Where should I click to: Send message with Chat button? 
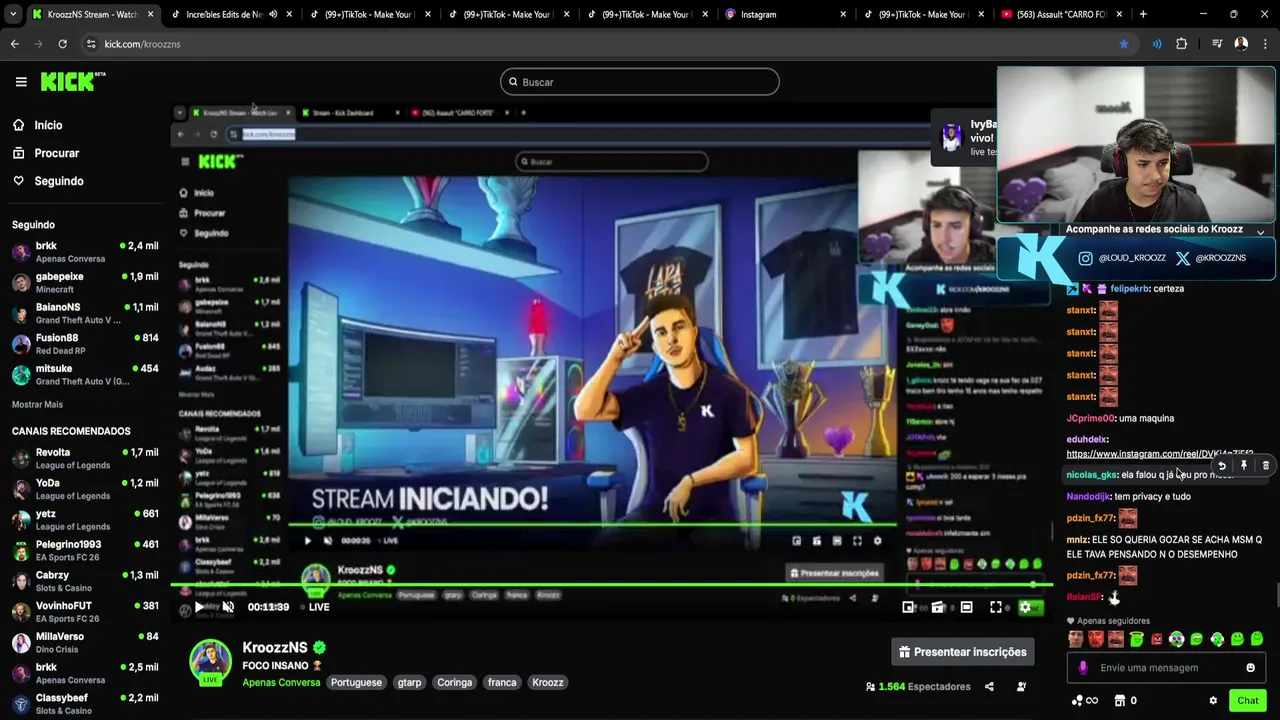coord(1247,700)
